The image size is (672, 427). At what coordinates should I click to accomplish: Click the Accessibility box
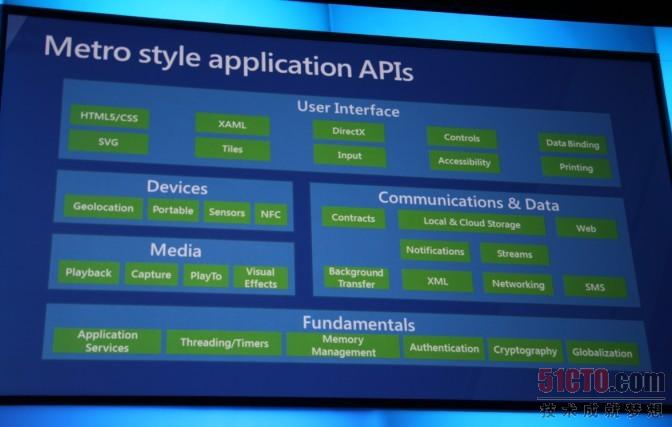pyautogui.click(x=464, y=161)
